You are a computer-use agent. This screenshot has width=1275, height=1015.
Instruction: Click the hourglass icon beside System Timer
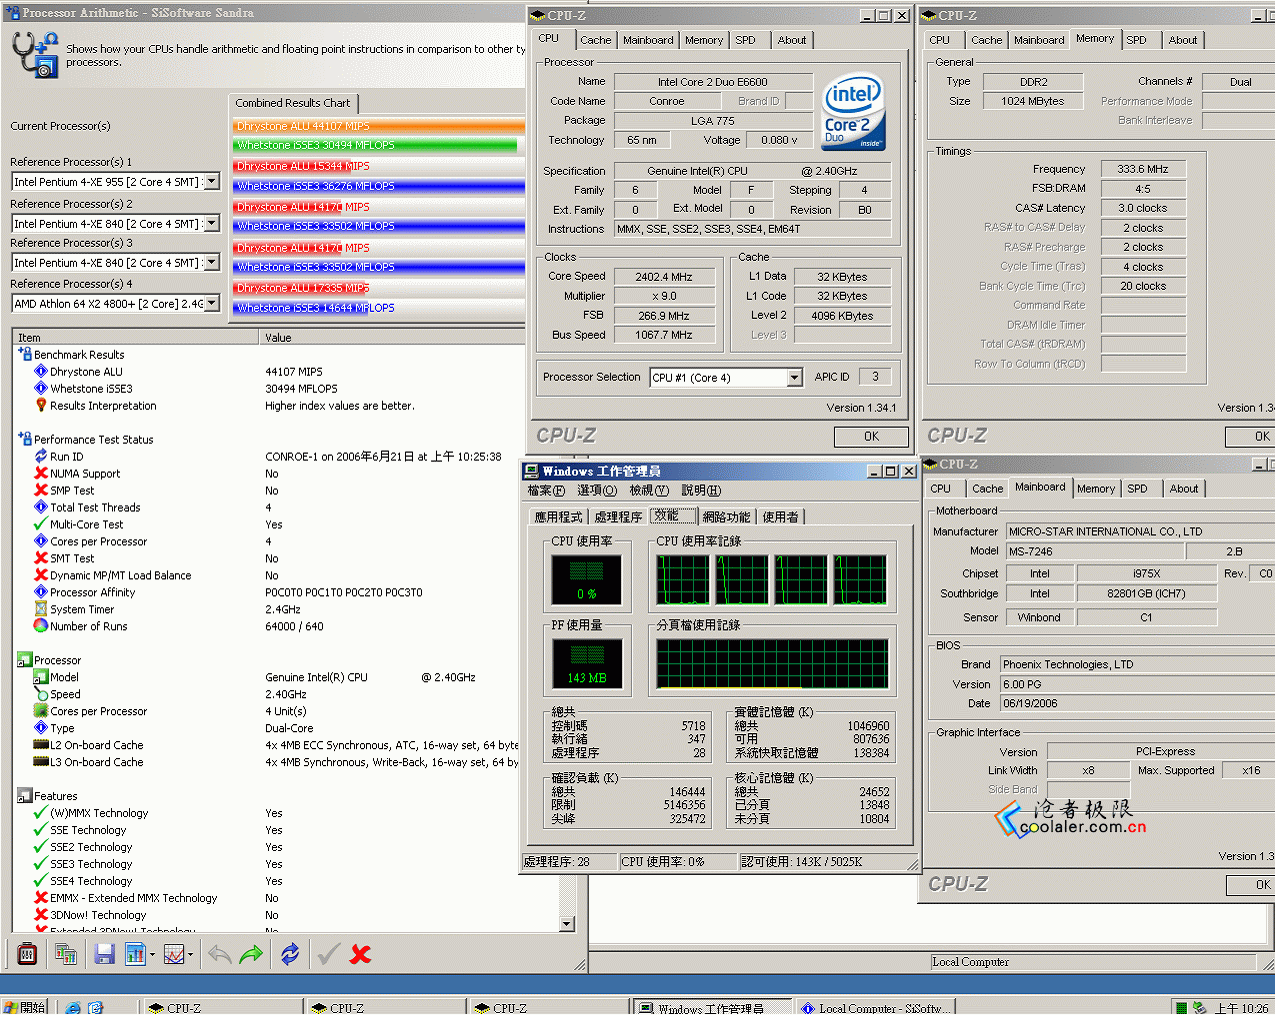click(41, 609)
